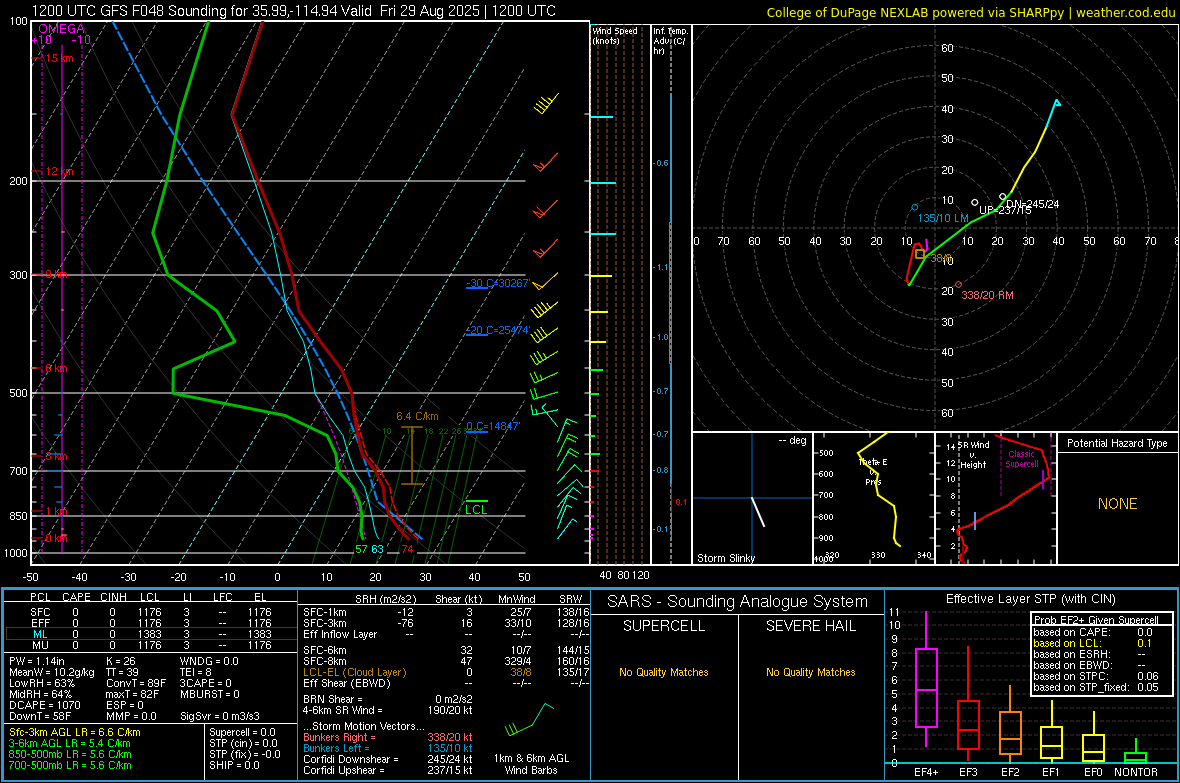Select the magenta OMEGA label

[x=62, y=29]
